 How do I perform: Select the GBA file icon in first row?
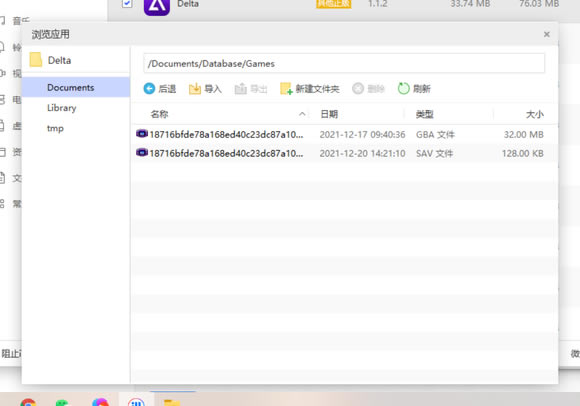point(142,133)
